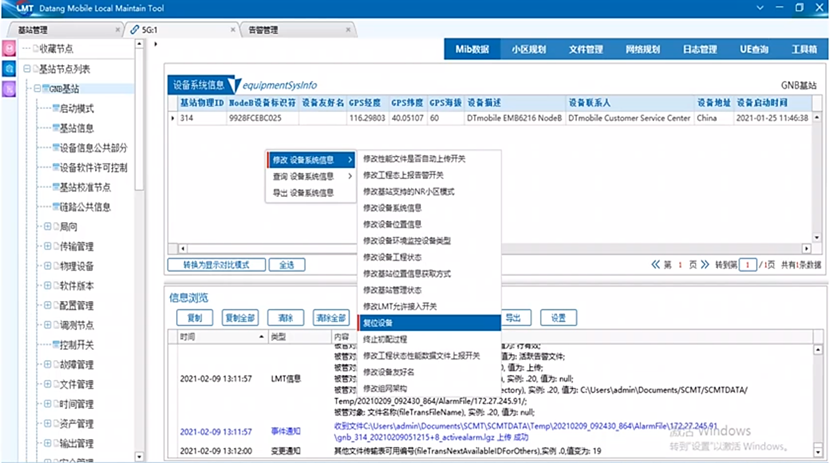The height and width of the screenshot is (463, 830).
Task: Open the 工具箱 tab
Action: [804, 49]
